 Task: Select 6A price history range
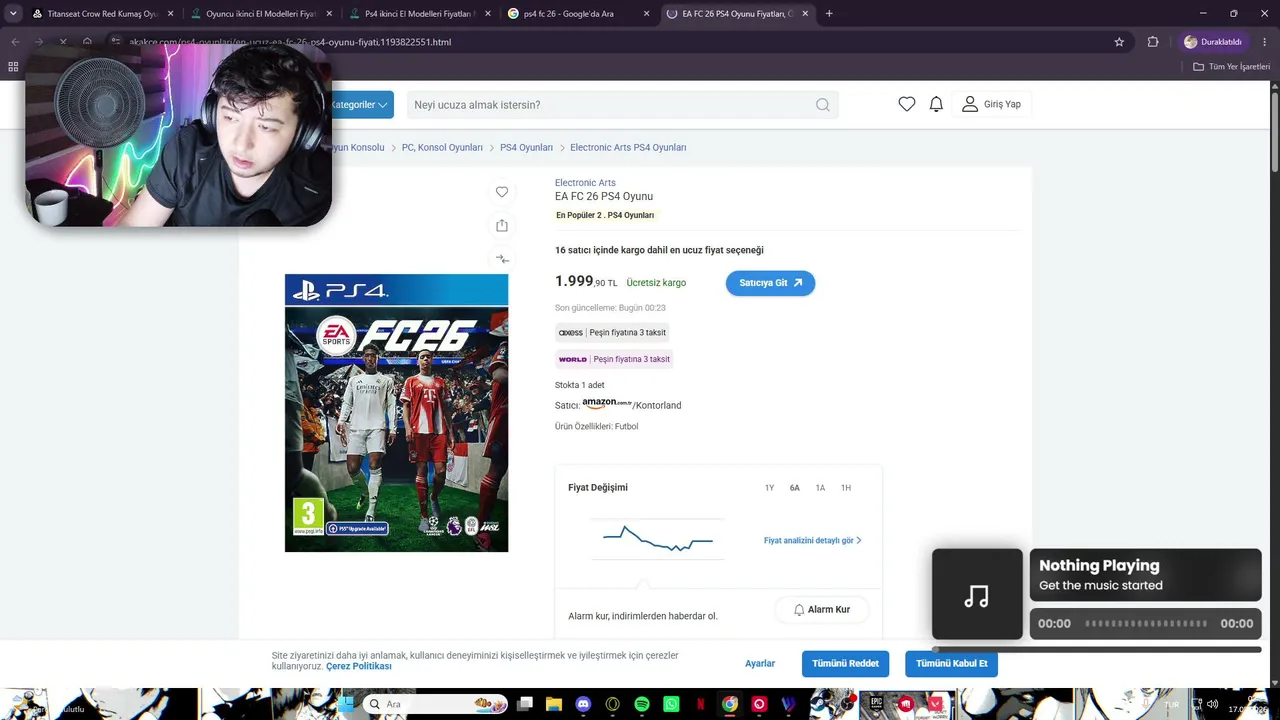tap(795, 488)
